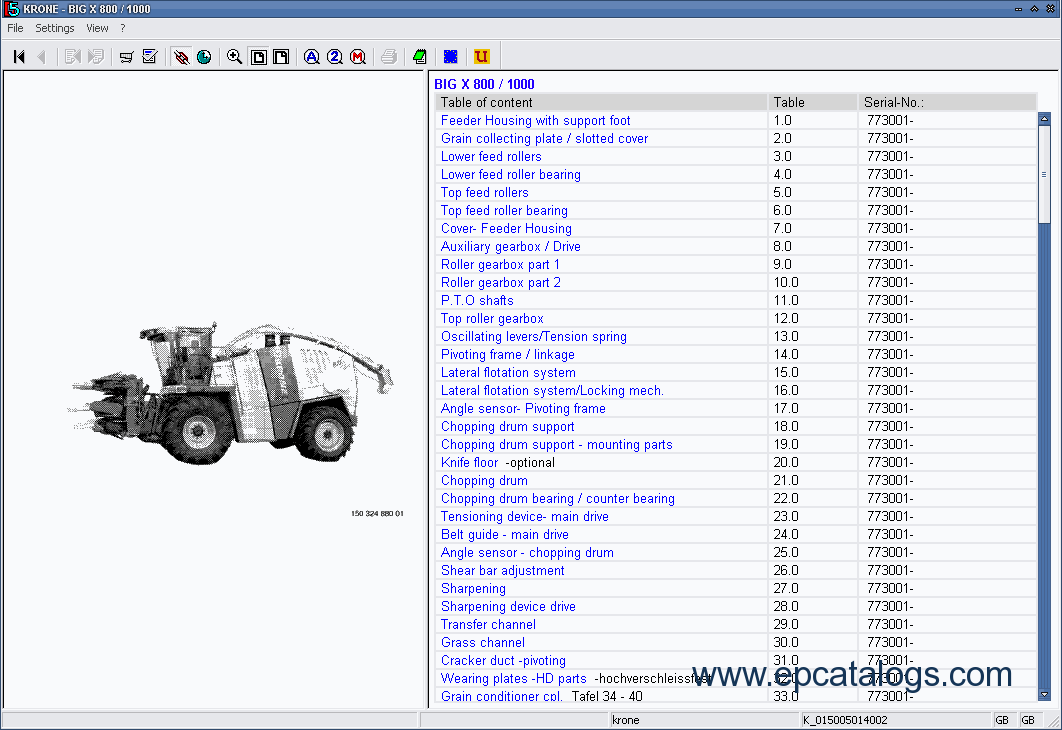Open 'Feeder Housing with support foot' entry
This screenshot has height=730, width=1062.
coord(536,121)
